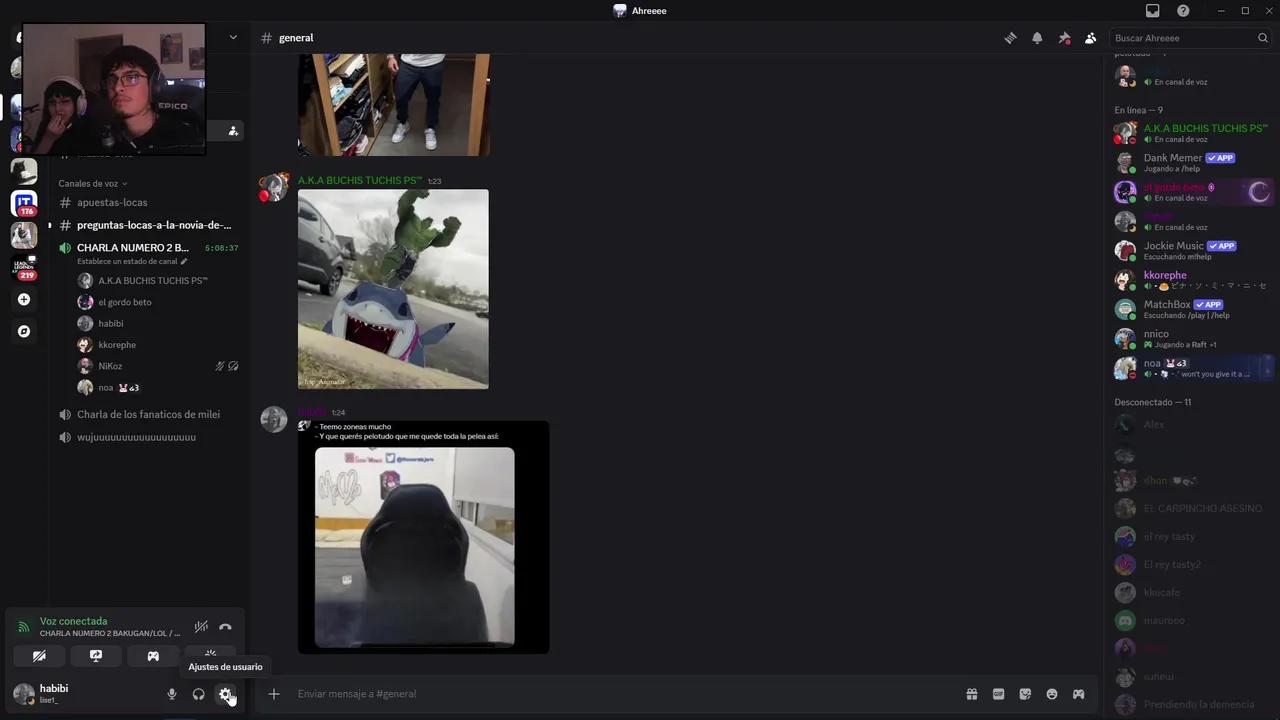Open apps gamepad icon in message bar
1280x720 pixels.
(x=1079, y=694)
